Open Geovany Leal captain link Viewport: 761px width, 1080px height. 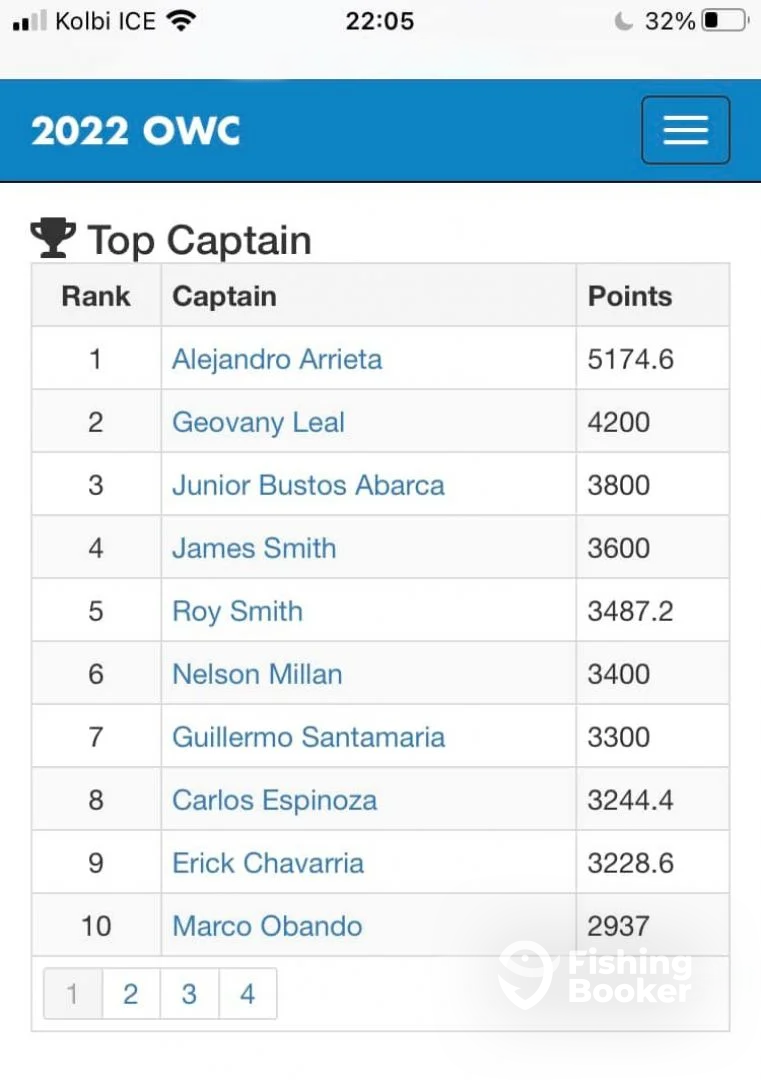[258, 422]
